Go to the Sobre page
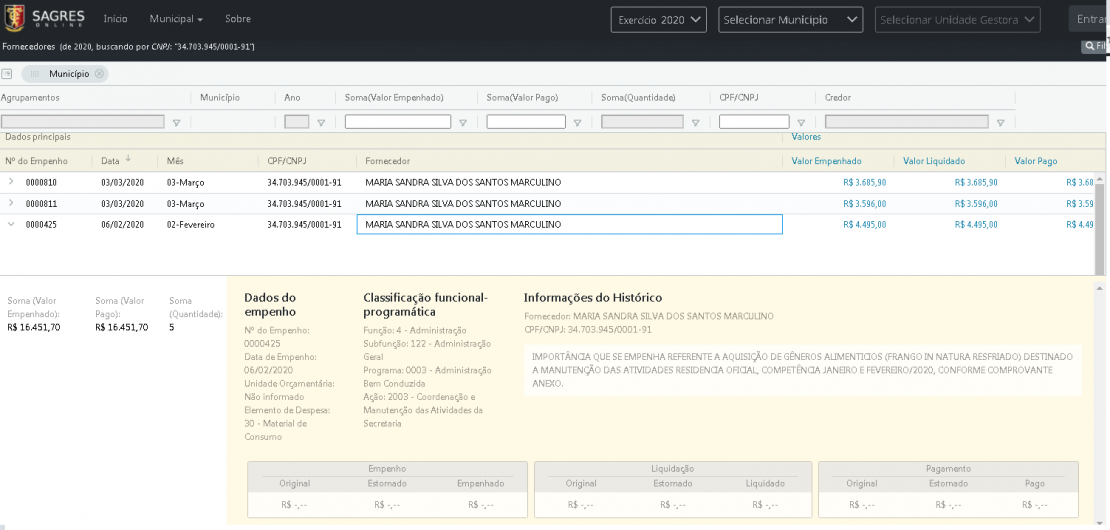Screen dimensions: 1110x530 click(238, 19)
